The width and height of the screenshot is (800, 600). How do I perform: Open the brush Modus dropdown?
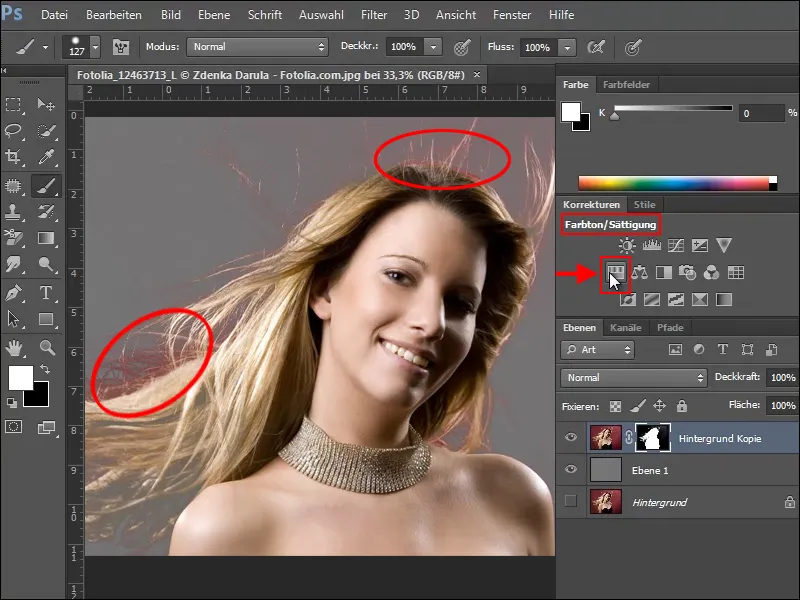(257, 47)
